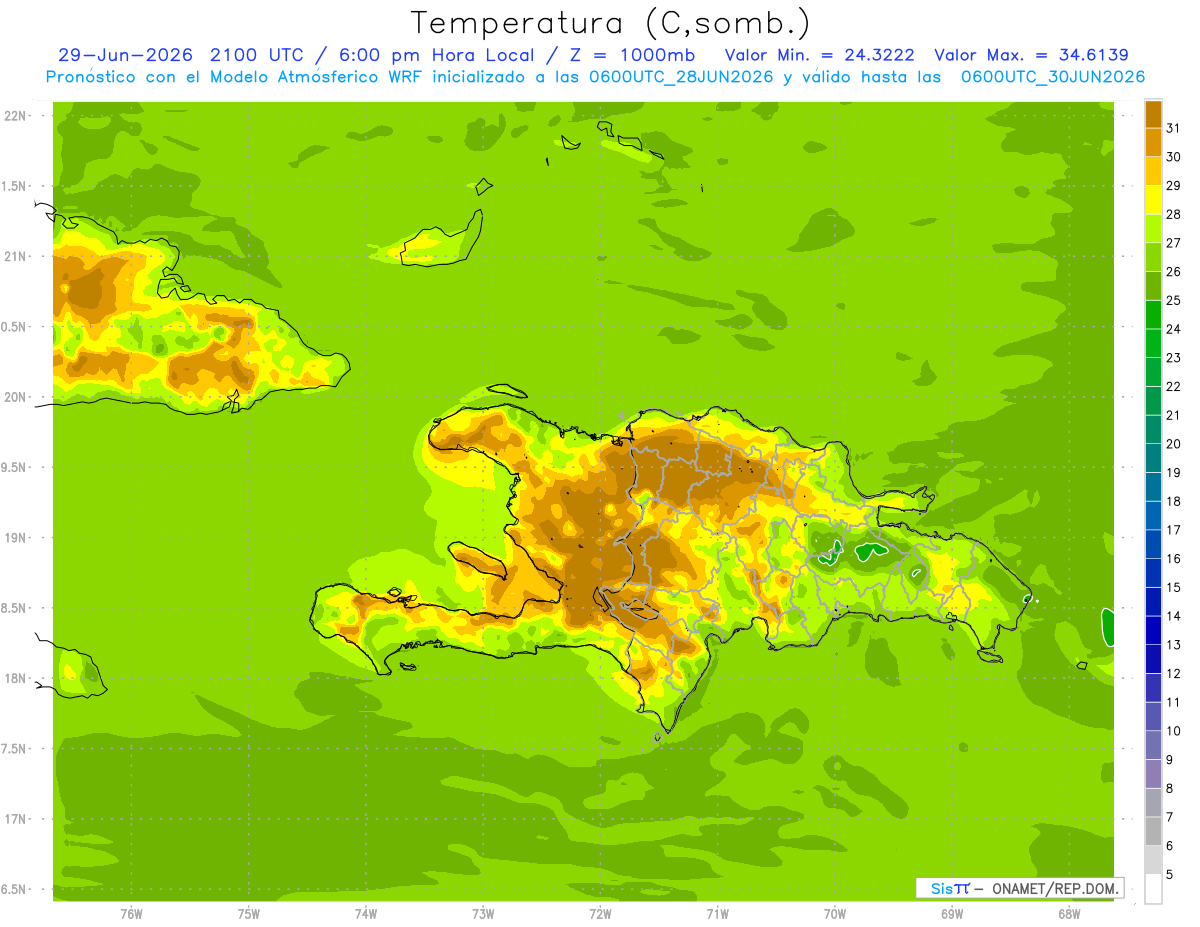This screenshot has width=1200, height=927.
Task: Click the "71W" longitude axis label
Action: pos(717,913)
